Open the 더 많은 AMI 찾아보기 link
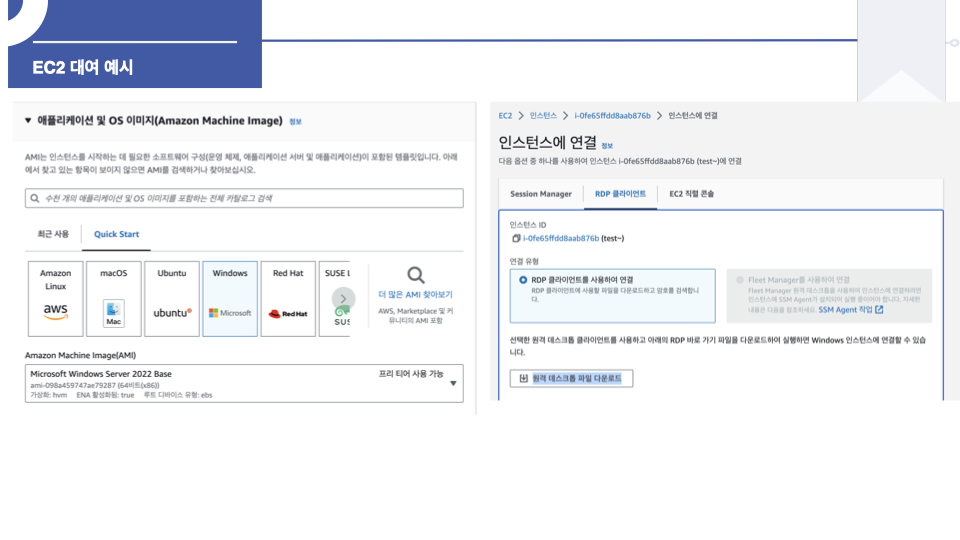Screen dimensions: 960x540 click(x=416, y=294)
